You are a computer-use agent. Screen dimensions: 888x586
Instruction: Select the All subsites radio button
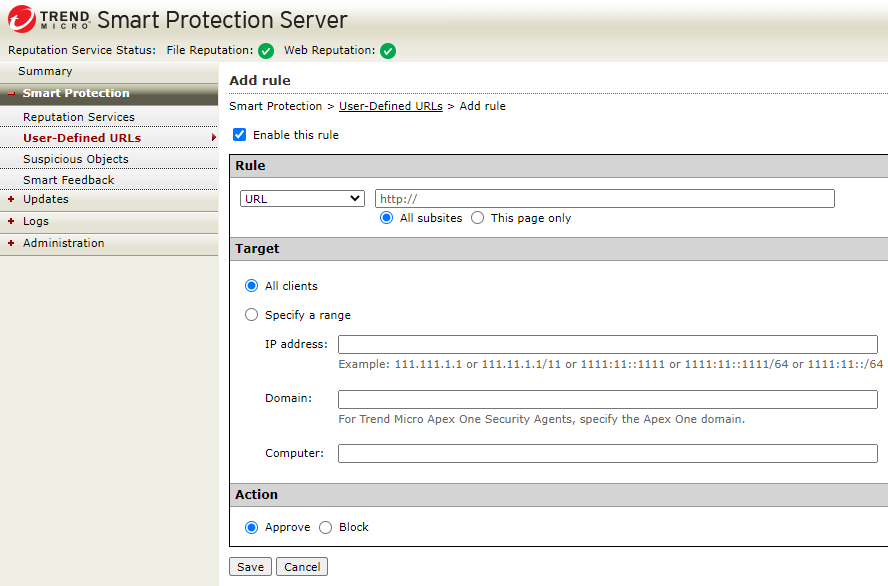pyautogui.click(x=387, y=218)
